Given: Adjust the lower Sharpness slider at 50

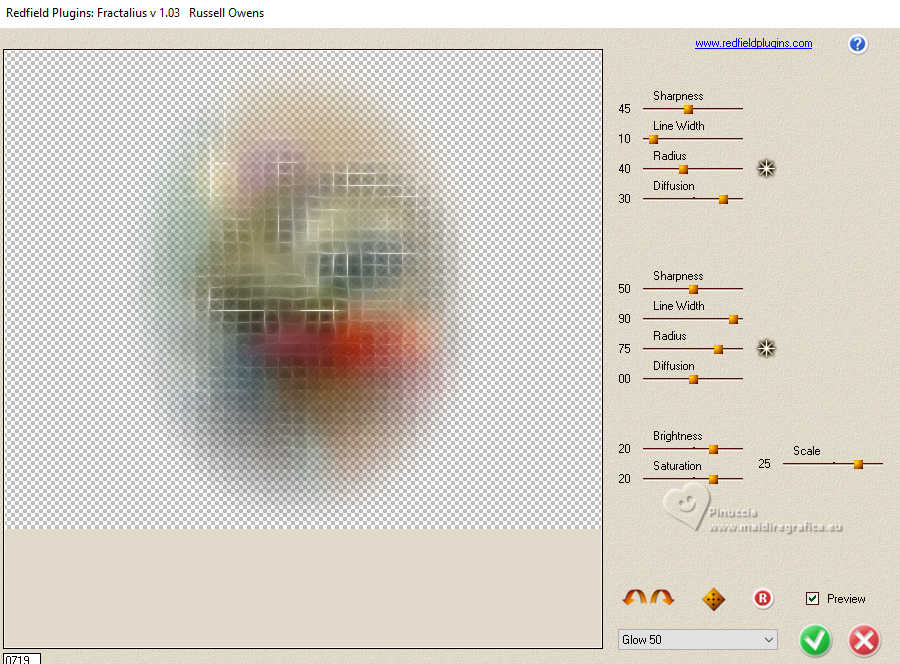Looking at the screenshot, I should click(x=693, y=289).
